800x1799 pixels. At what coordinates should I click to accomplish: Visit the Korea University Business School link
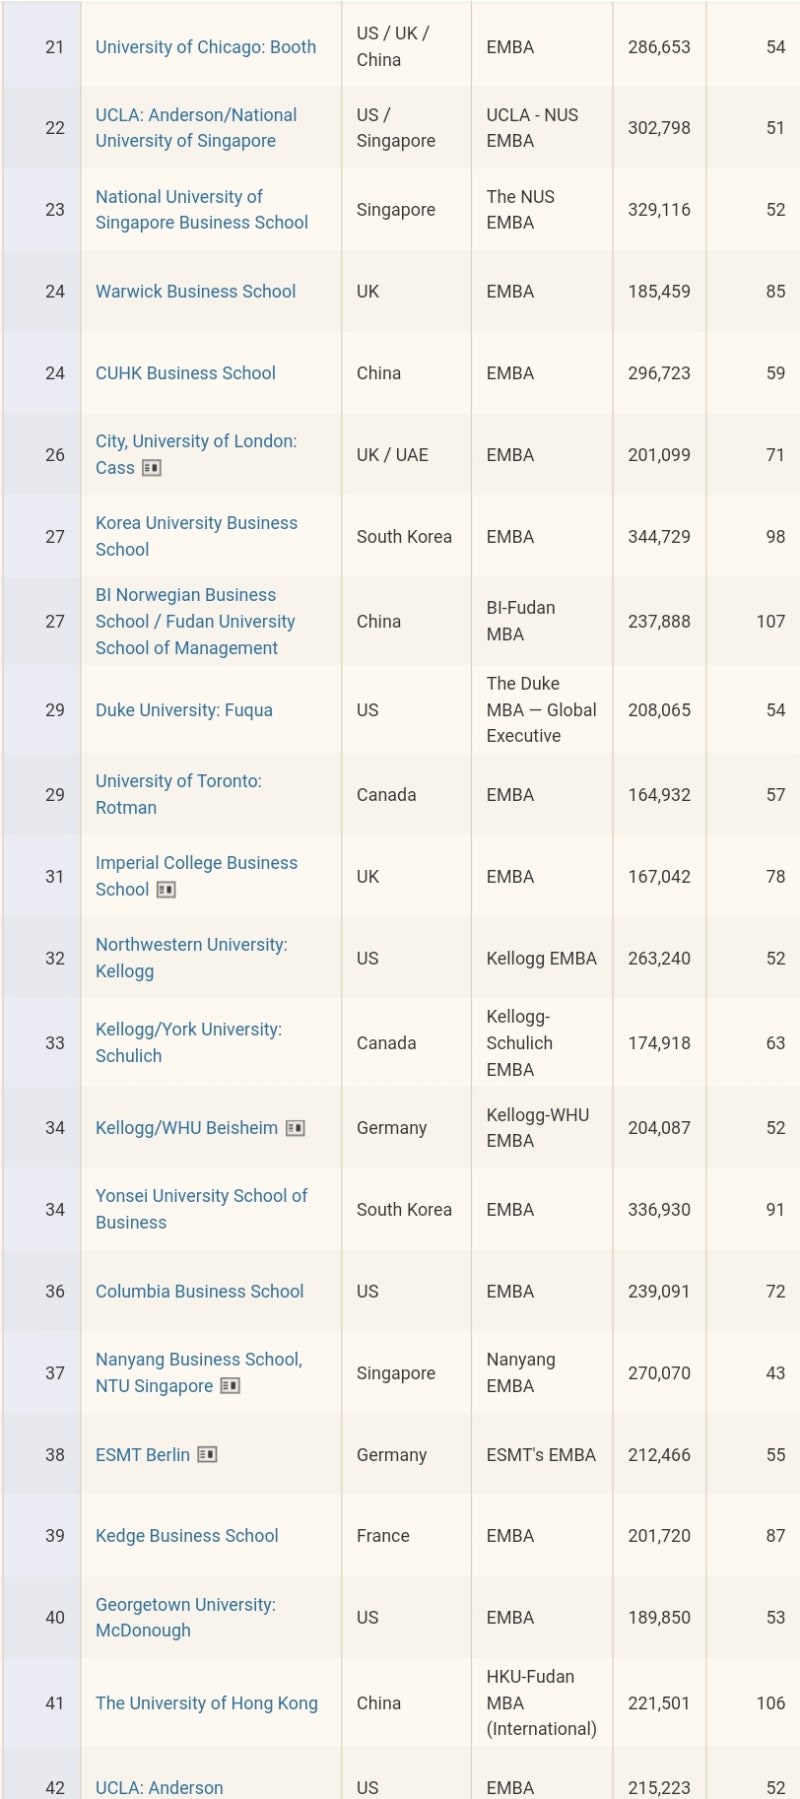pyautogui.click(x=196, y=536)
